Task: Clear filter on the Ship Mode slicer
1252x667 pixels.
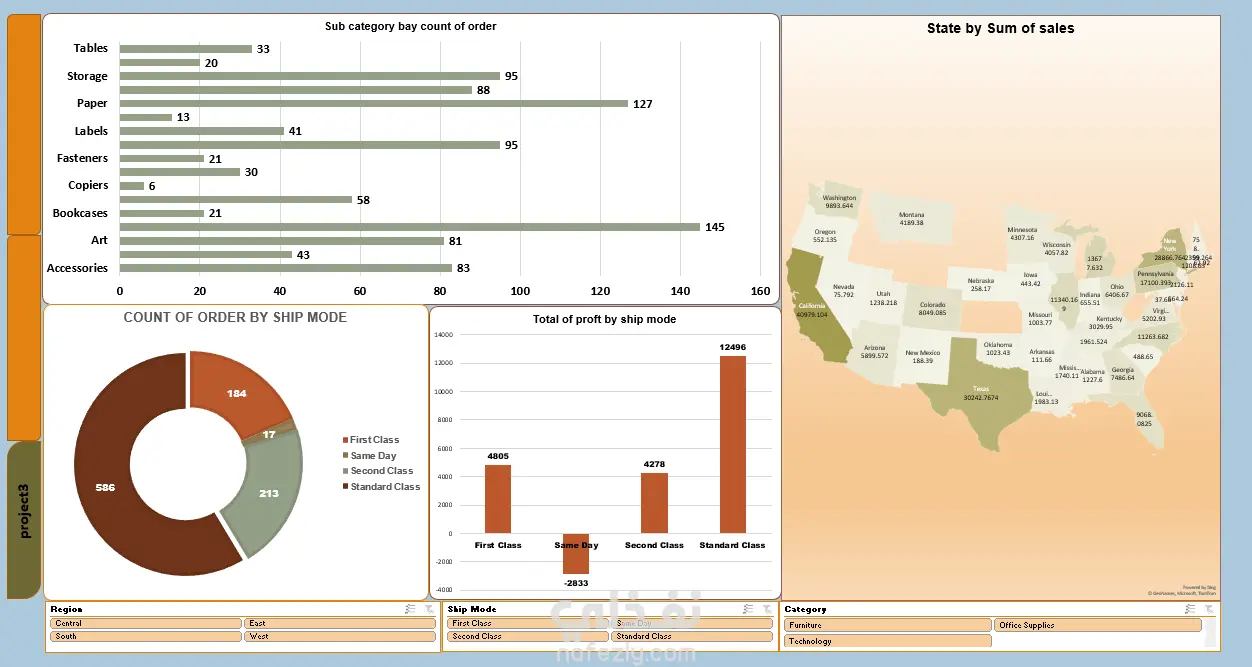Action: (767, 609)
